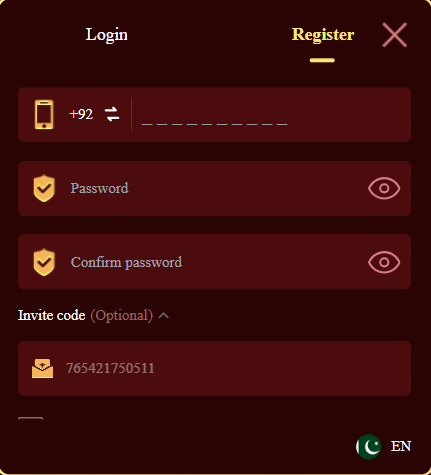Click the shield icon in Password field

point(44,188)
